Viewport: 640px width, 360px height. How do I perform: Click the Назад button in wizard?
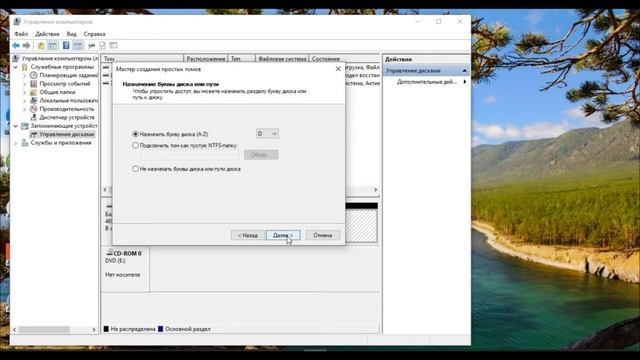[x=248, y=235]
